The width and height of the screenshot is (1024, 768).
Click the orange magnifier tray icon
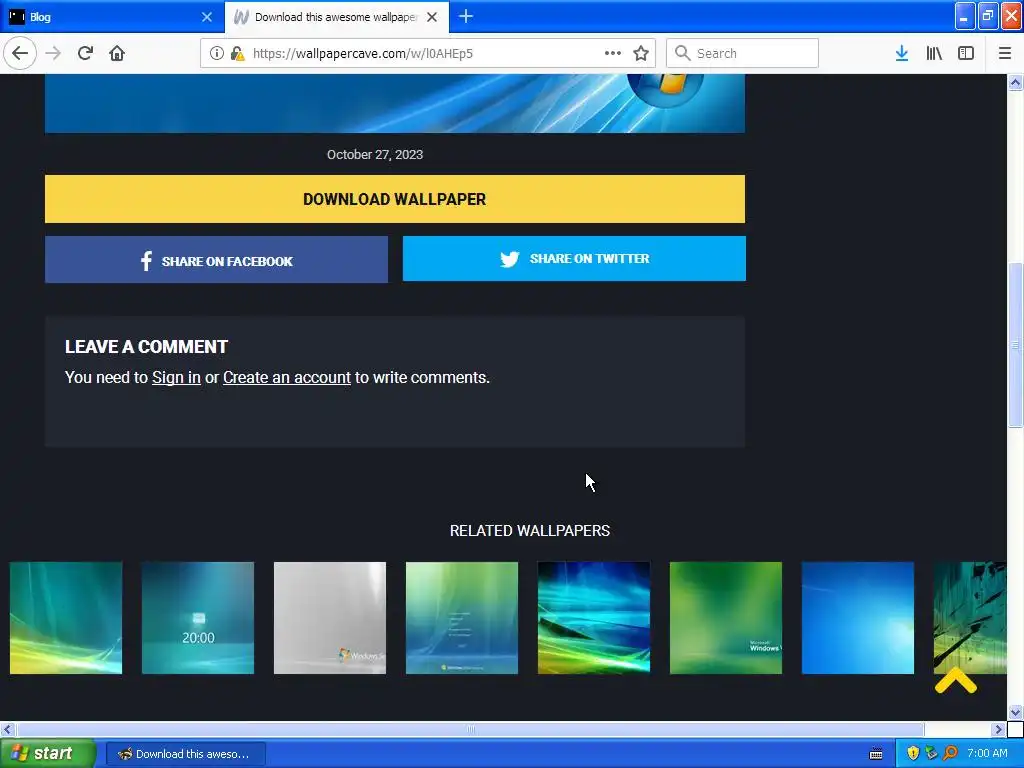950,753
